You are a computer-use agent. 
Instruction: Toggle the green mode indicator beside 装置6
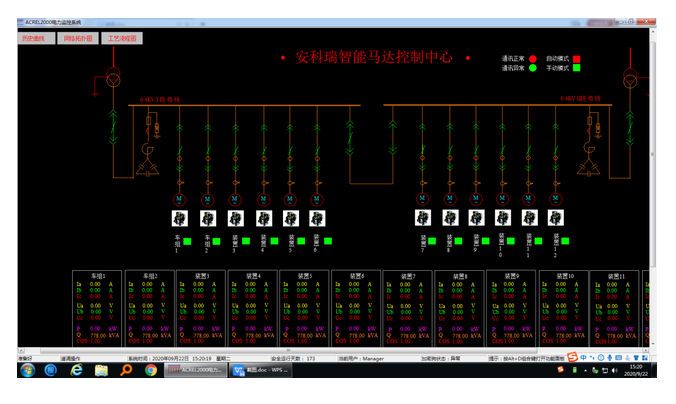[x=328, y=241]
